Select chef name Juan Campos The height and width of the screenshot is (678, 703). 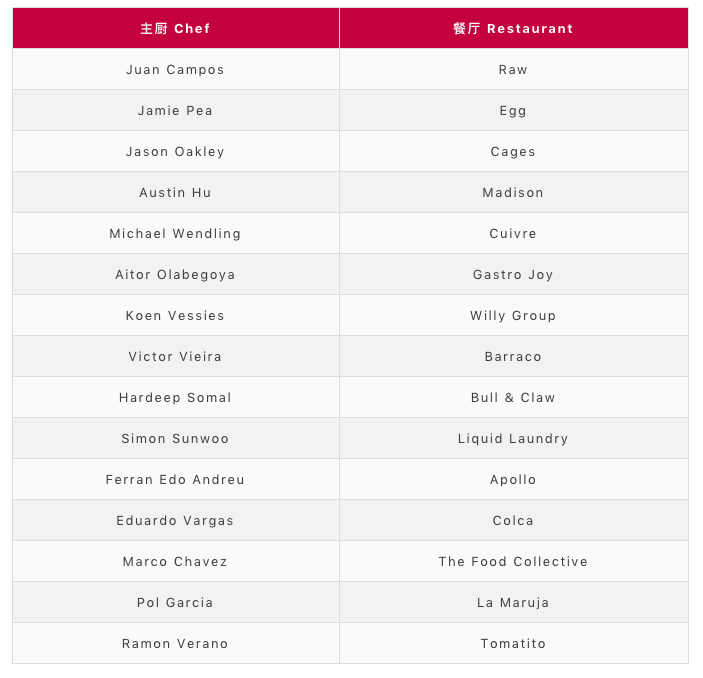click(x=175, y=70)
